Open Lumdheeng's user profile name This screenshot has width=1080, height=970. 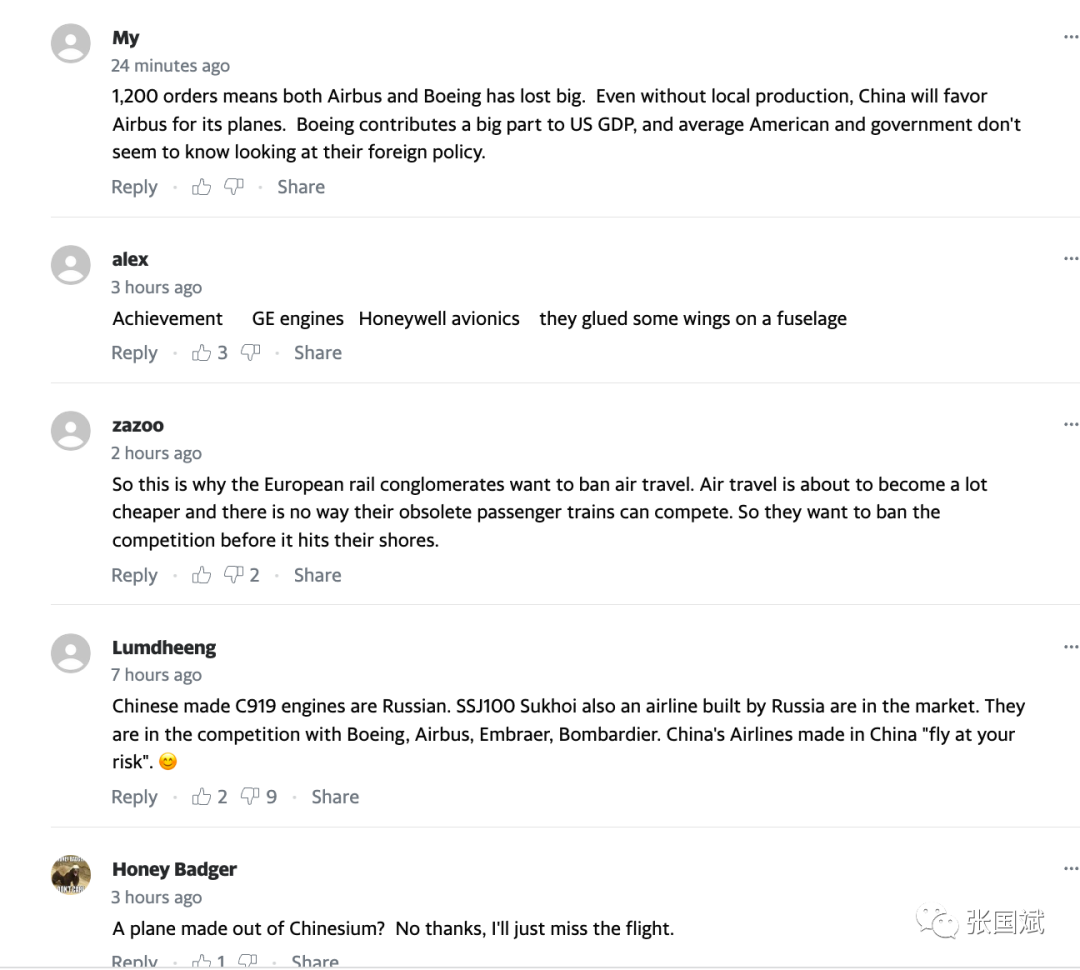click(164, 648)
